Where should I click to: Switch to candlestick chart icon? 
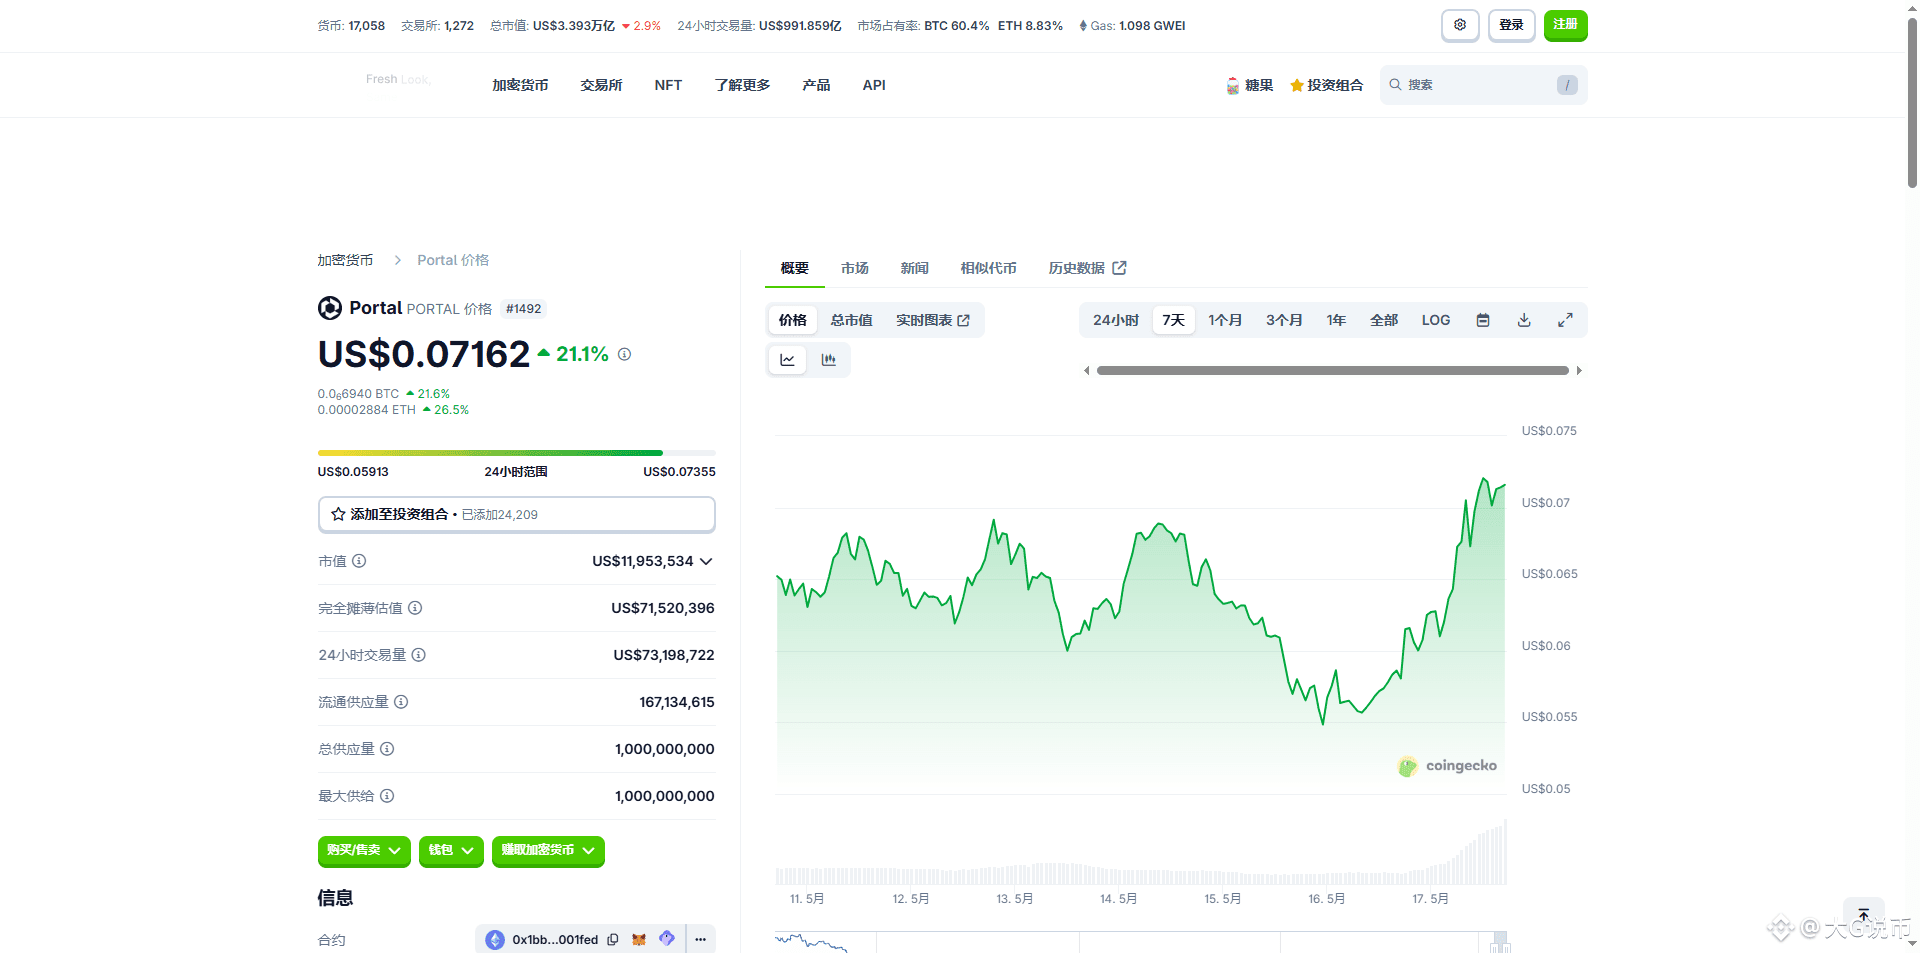tap(829, 360)
